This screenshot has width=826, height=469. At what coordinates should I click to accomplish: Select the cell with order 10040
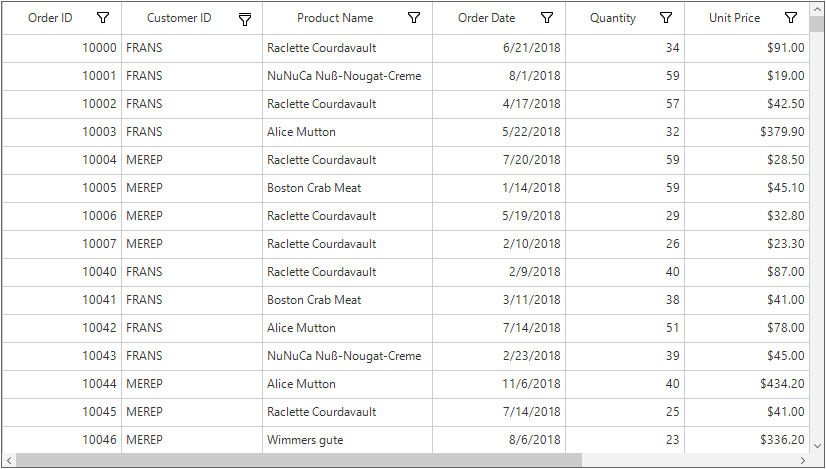(62, 272)
